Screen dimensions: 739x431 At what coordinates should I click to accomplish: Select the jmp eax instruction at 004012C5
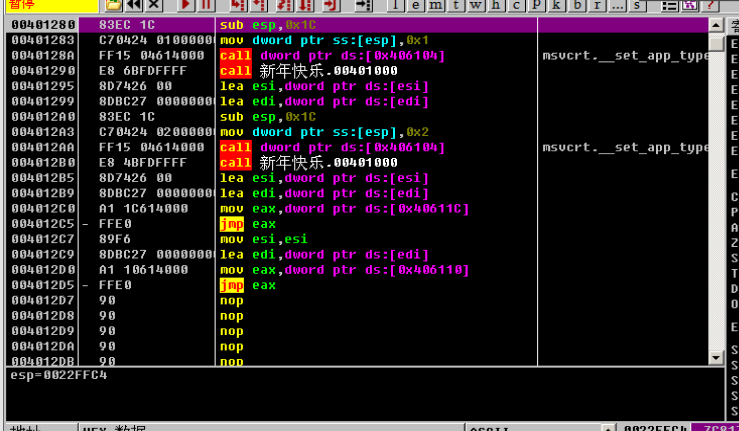[248, 224]
